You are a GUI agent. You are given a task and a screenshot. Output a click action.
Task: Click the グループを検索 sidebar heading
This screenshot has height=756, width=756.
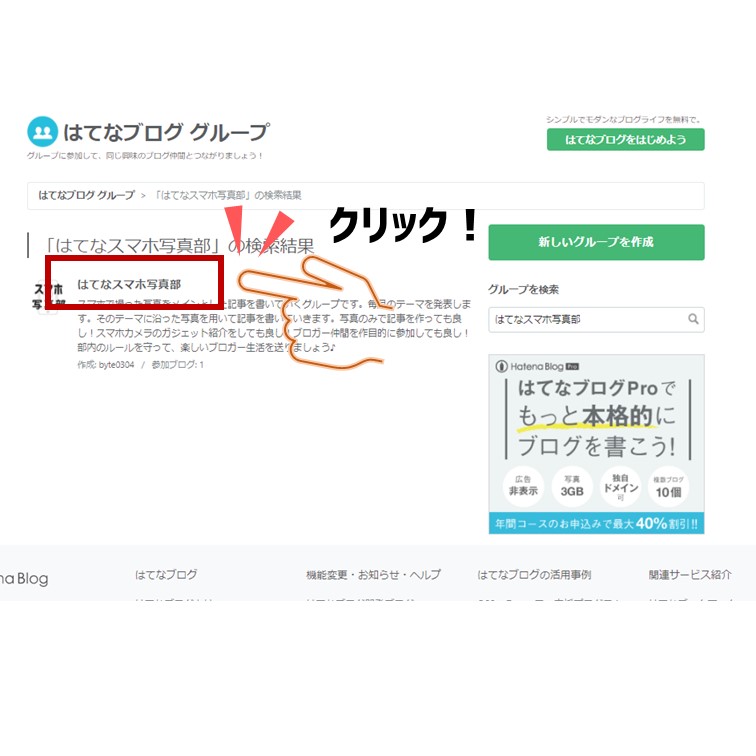[524, 289]
